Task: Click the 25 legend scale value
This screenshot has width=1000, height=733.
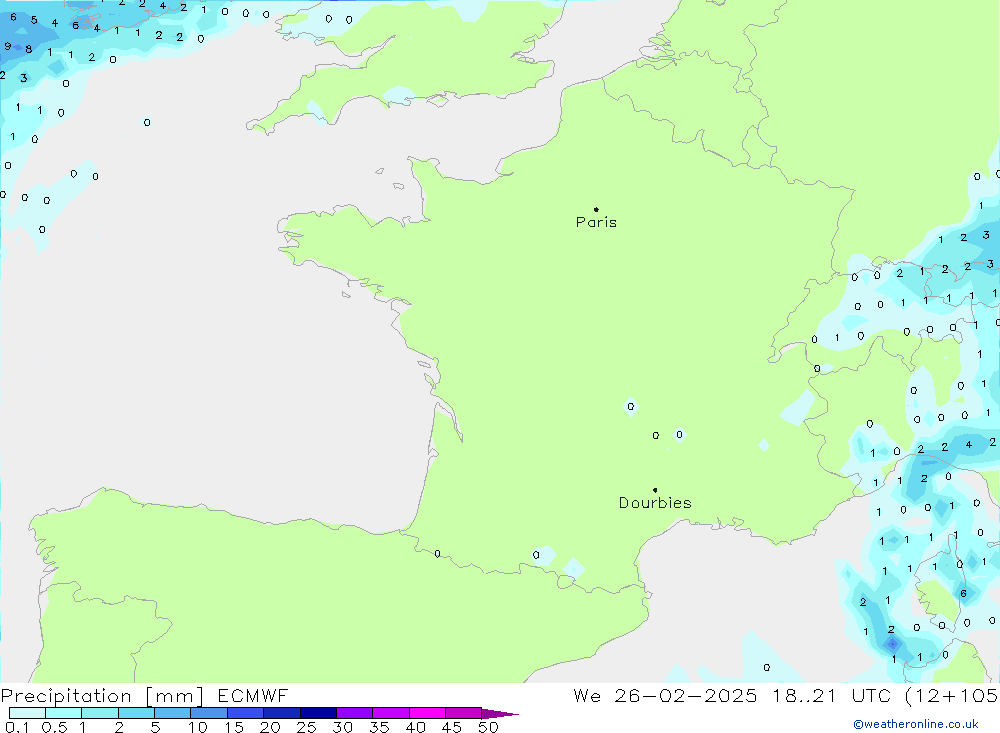Action: (x=306, y=727)
